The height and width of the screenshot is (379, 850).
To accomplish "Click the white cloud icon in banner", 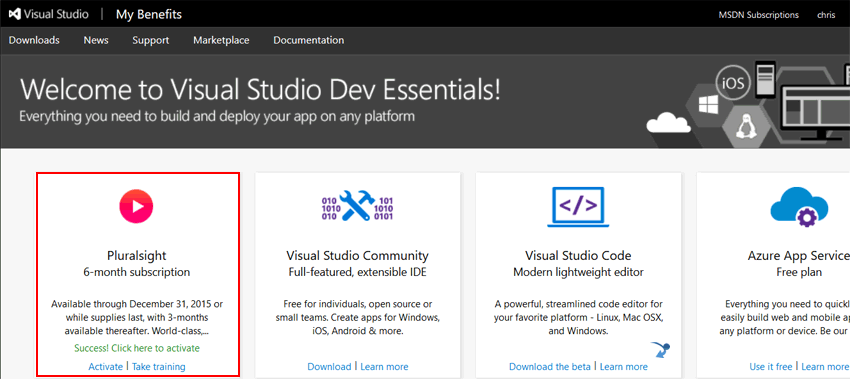I will click(668, 124).
